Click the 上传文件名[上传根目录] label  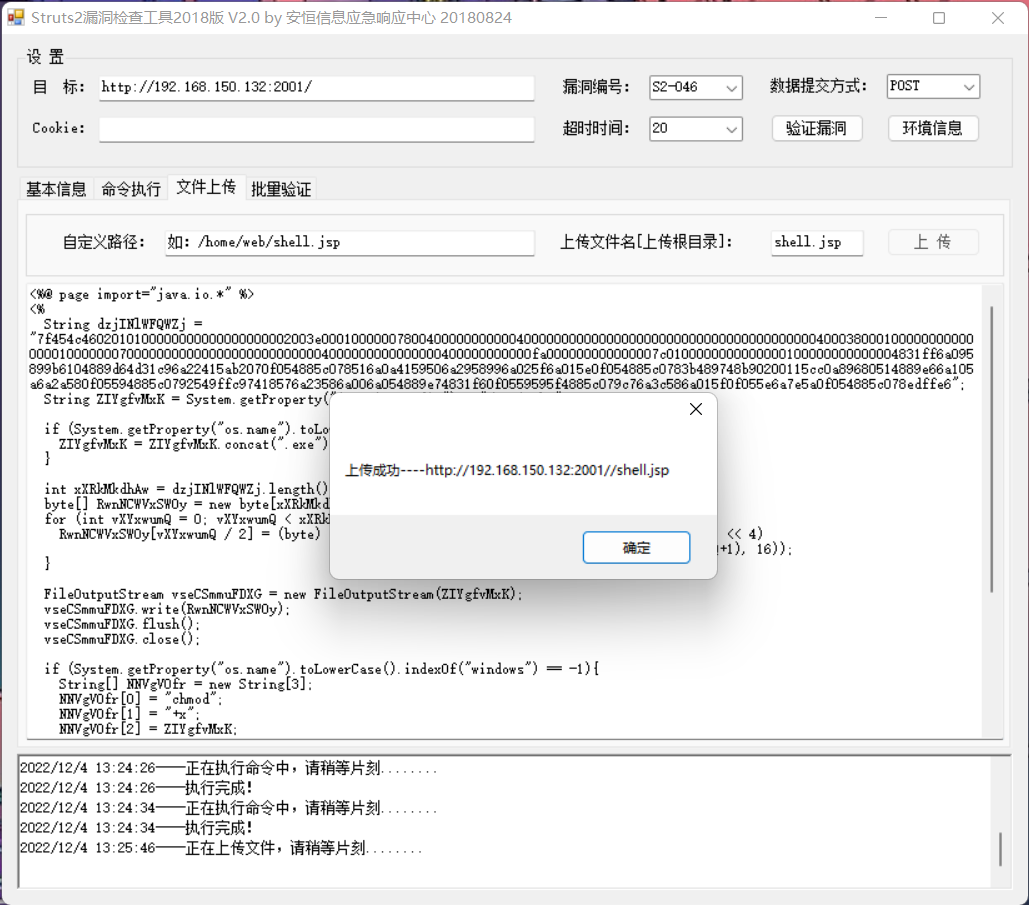[x=646, y=242]
